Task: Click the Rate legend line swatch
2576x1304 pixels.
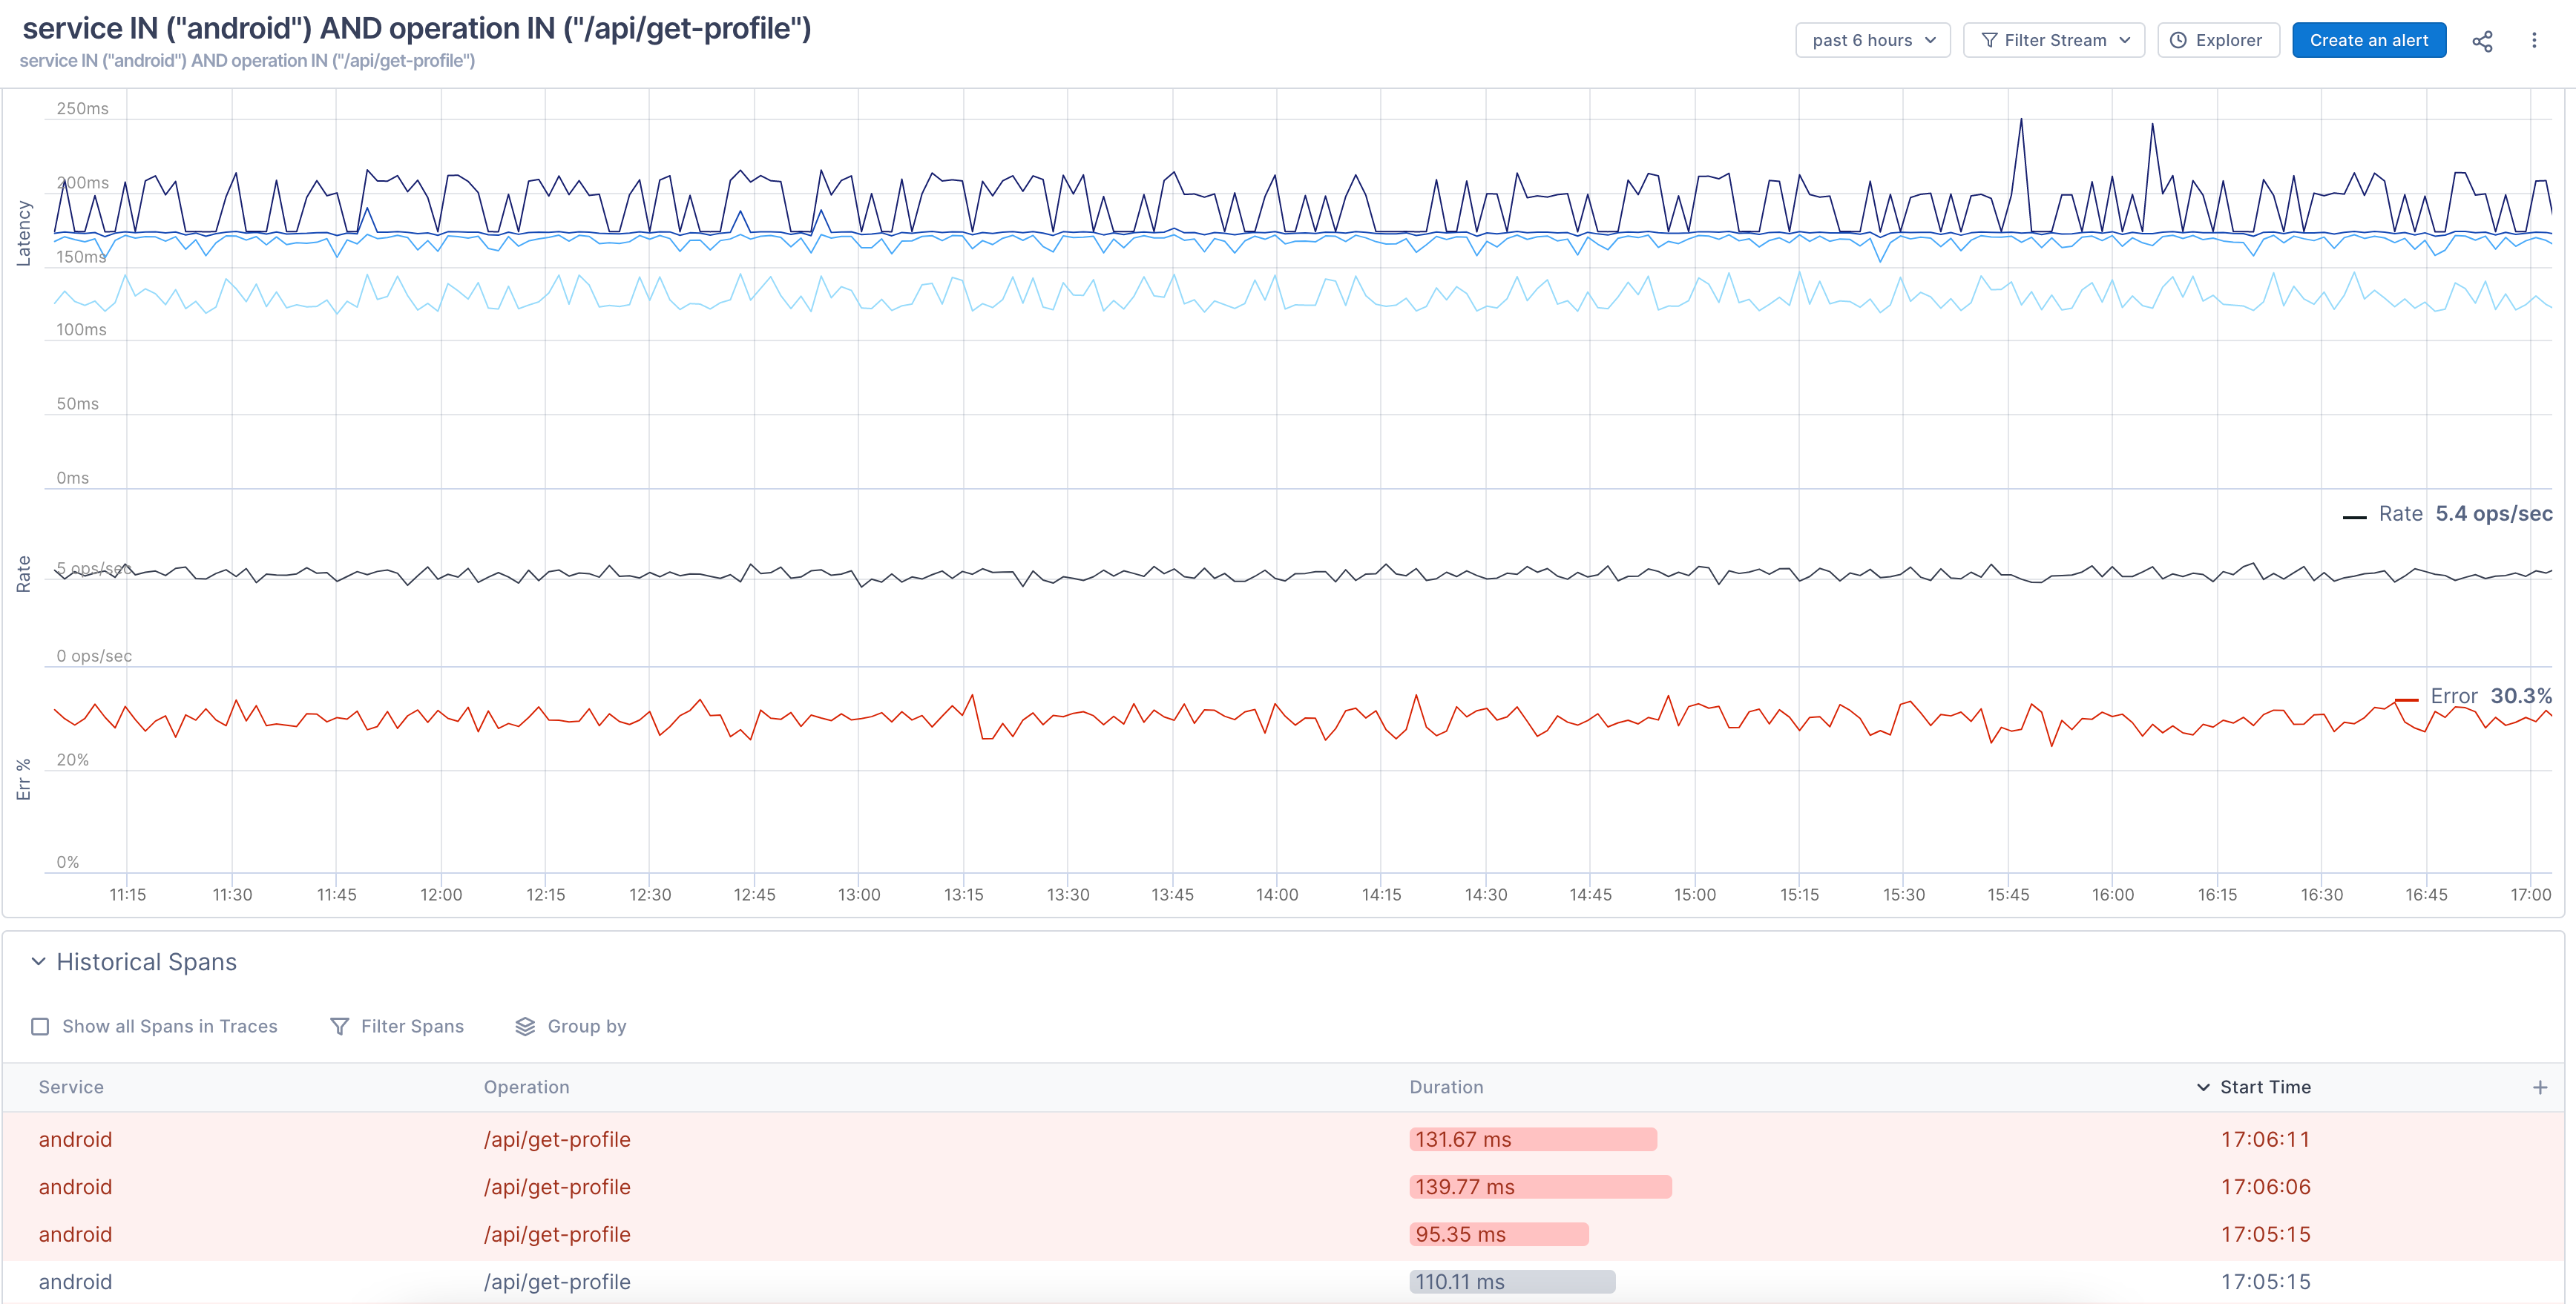Action: (2354, 517)
